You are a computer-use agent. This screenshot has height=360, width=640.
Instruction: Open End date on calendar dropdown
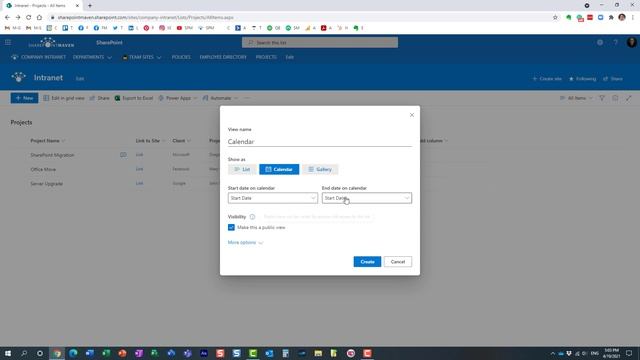367,198
